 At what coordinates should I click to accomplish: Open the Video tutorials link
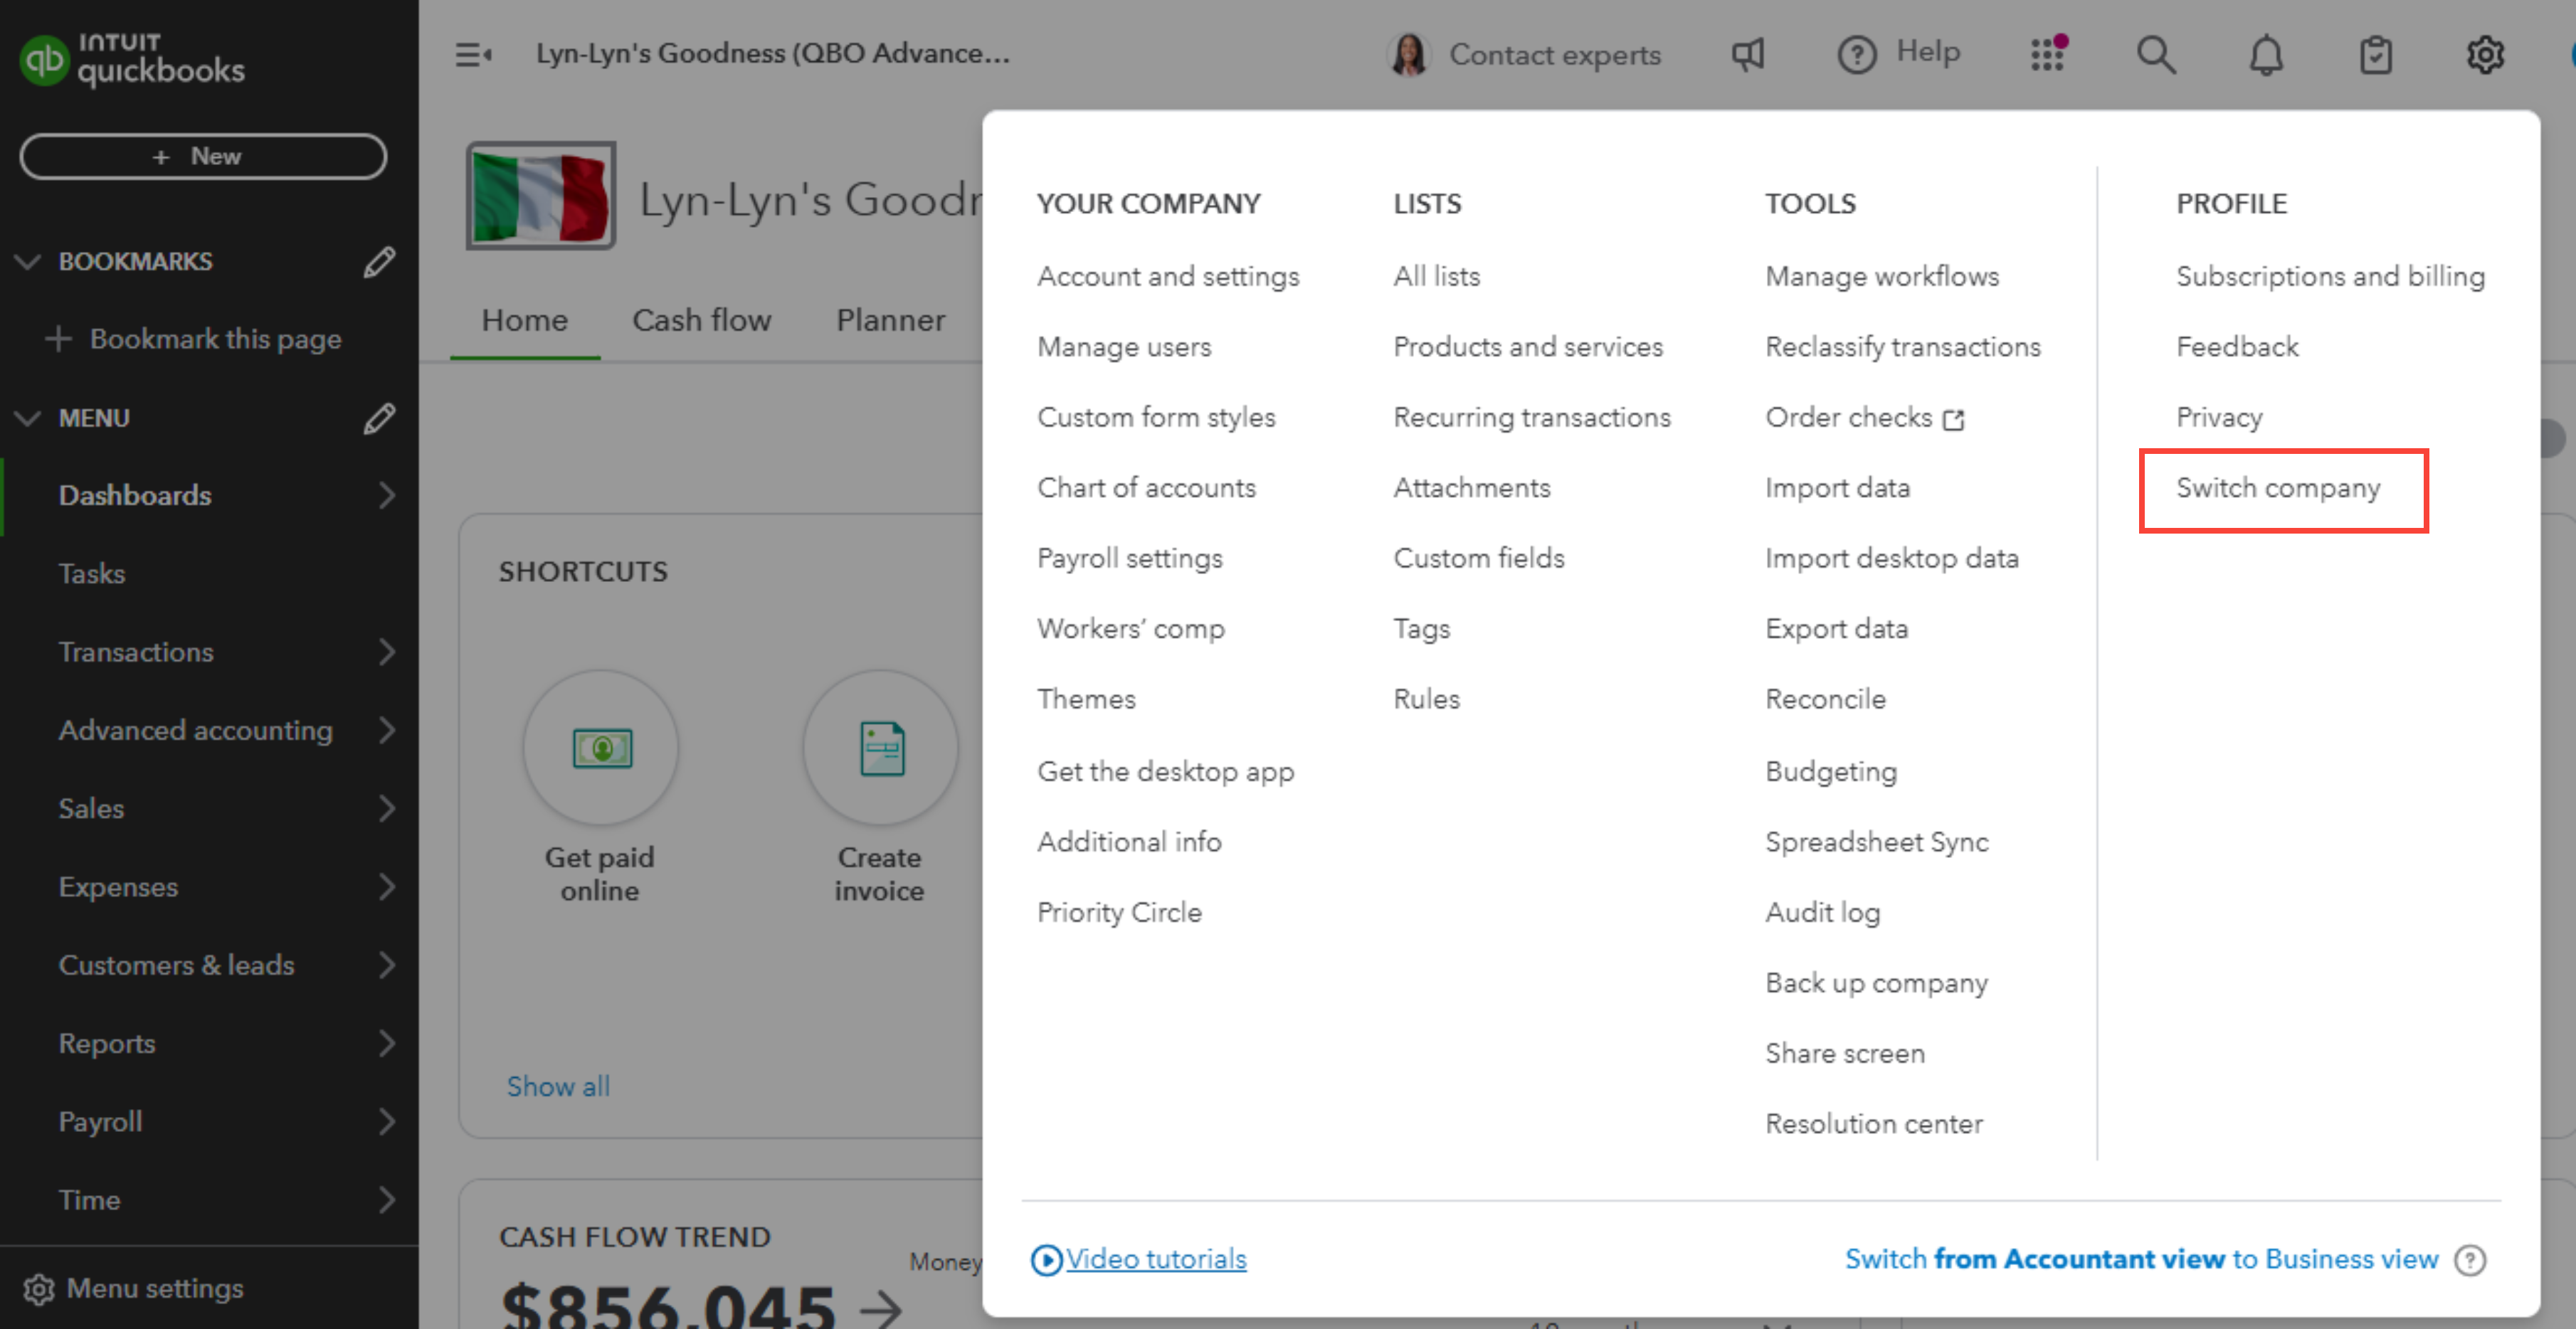pos(1156,1260)
